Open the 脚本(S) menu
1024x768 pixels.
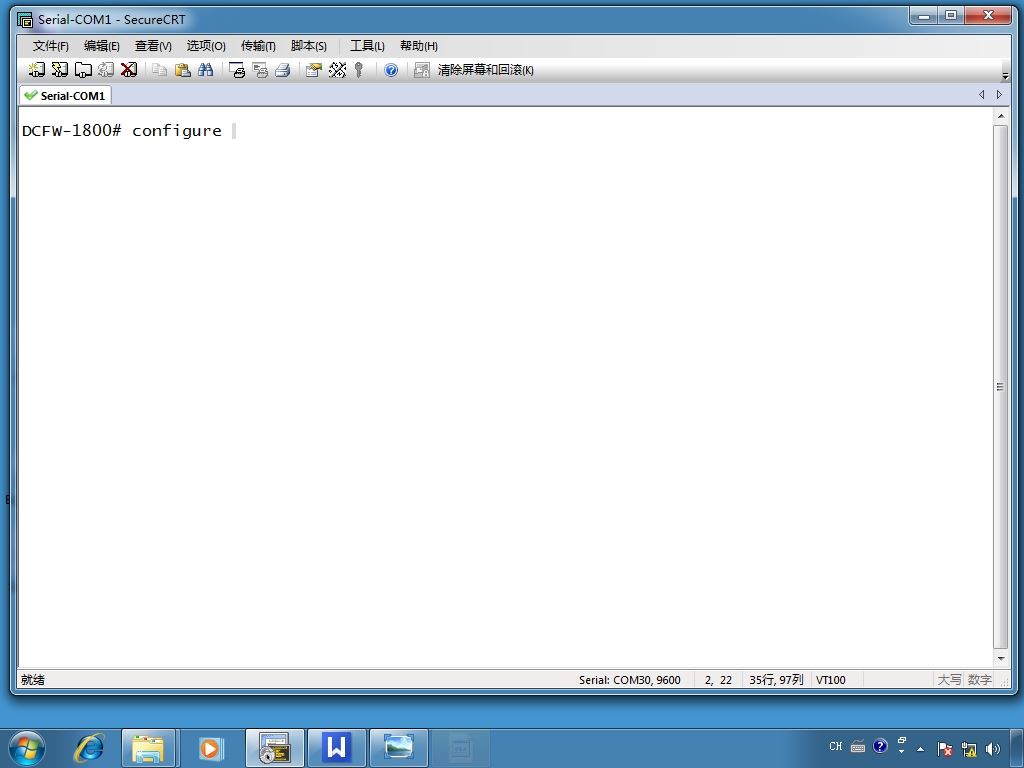308,46
